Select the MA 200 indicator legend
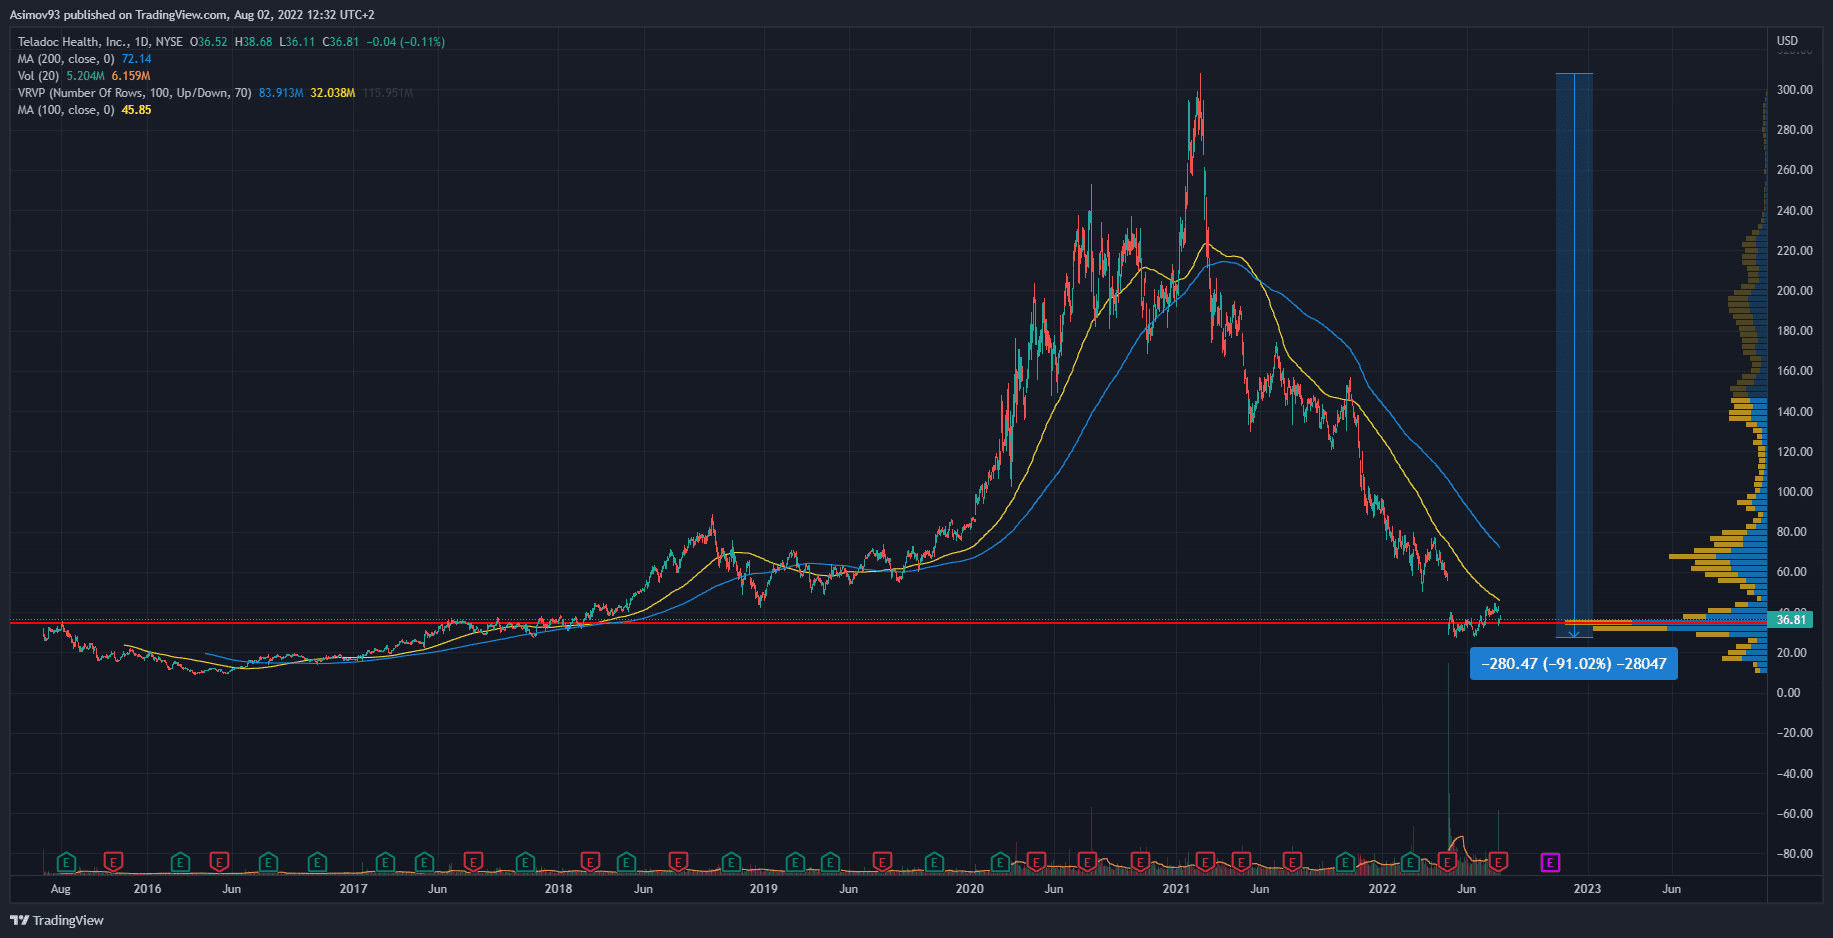Image resolution: width=1833 pixels, height=938 pixels. click(x=65, y=59)
